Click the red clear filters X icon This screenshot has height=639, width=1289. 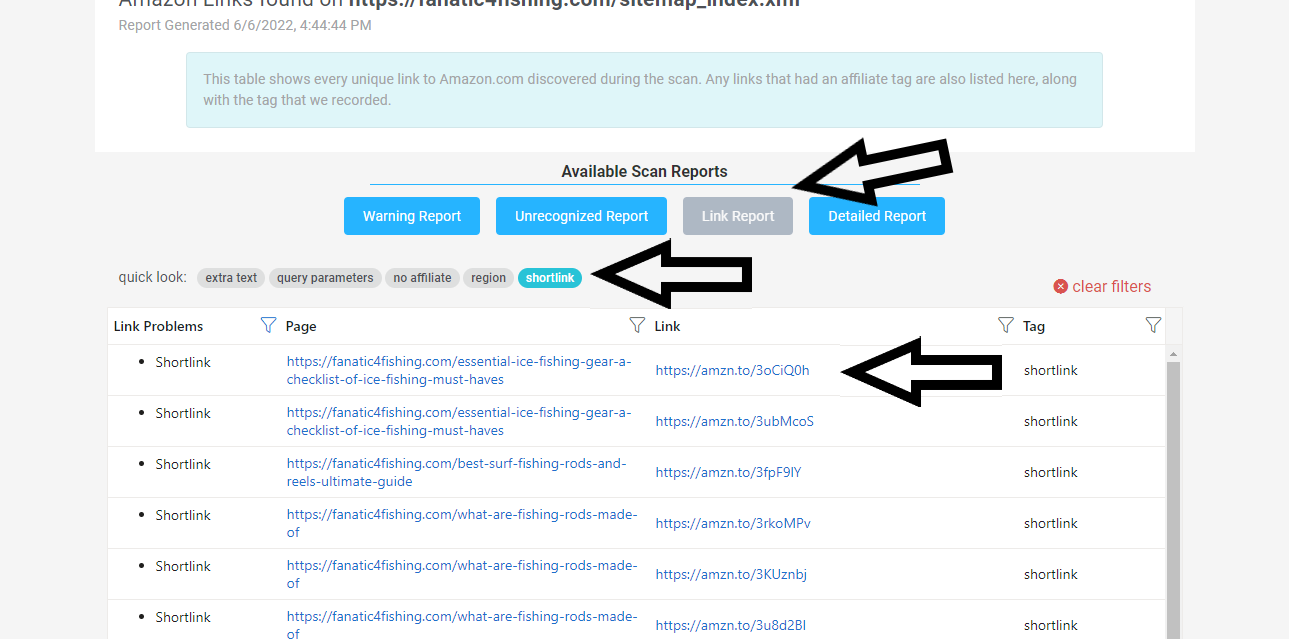[x=1061, y=287]
